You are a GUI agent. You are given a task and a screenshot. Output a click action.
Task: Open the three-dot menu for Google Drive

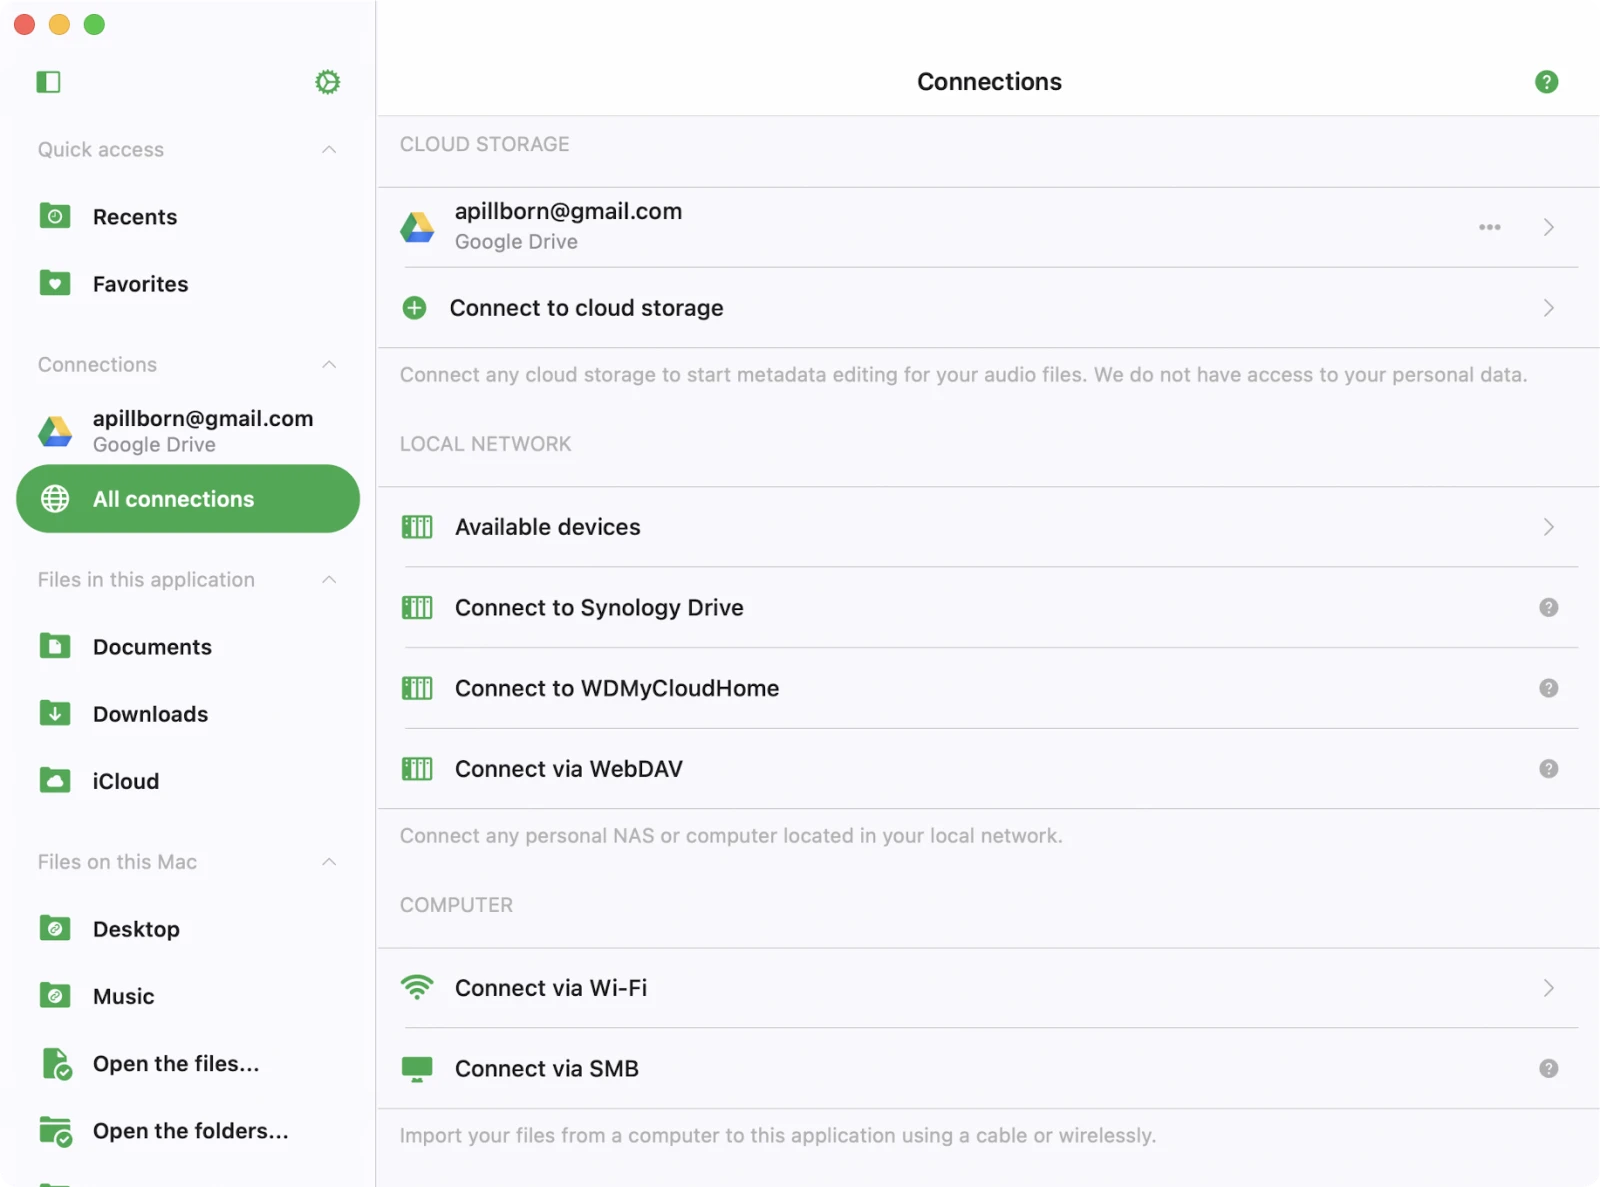tap(1489, 227)
